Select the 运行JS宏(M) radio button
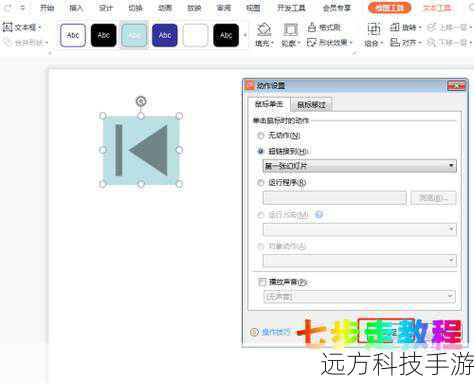This screenshot has width=474, height=383. pos(261,215)
